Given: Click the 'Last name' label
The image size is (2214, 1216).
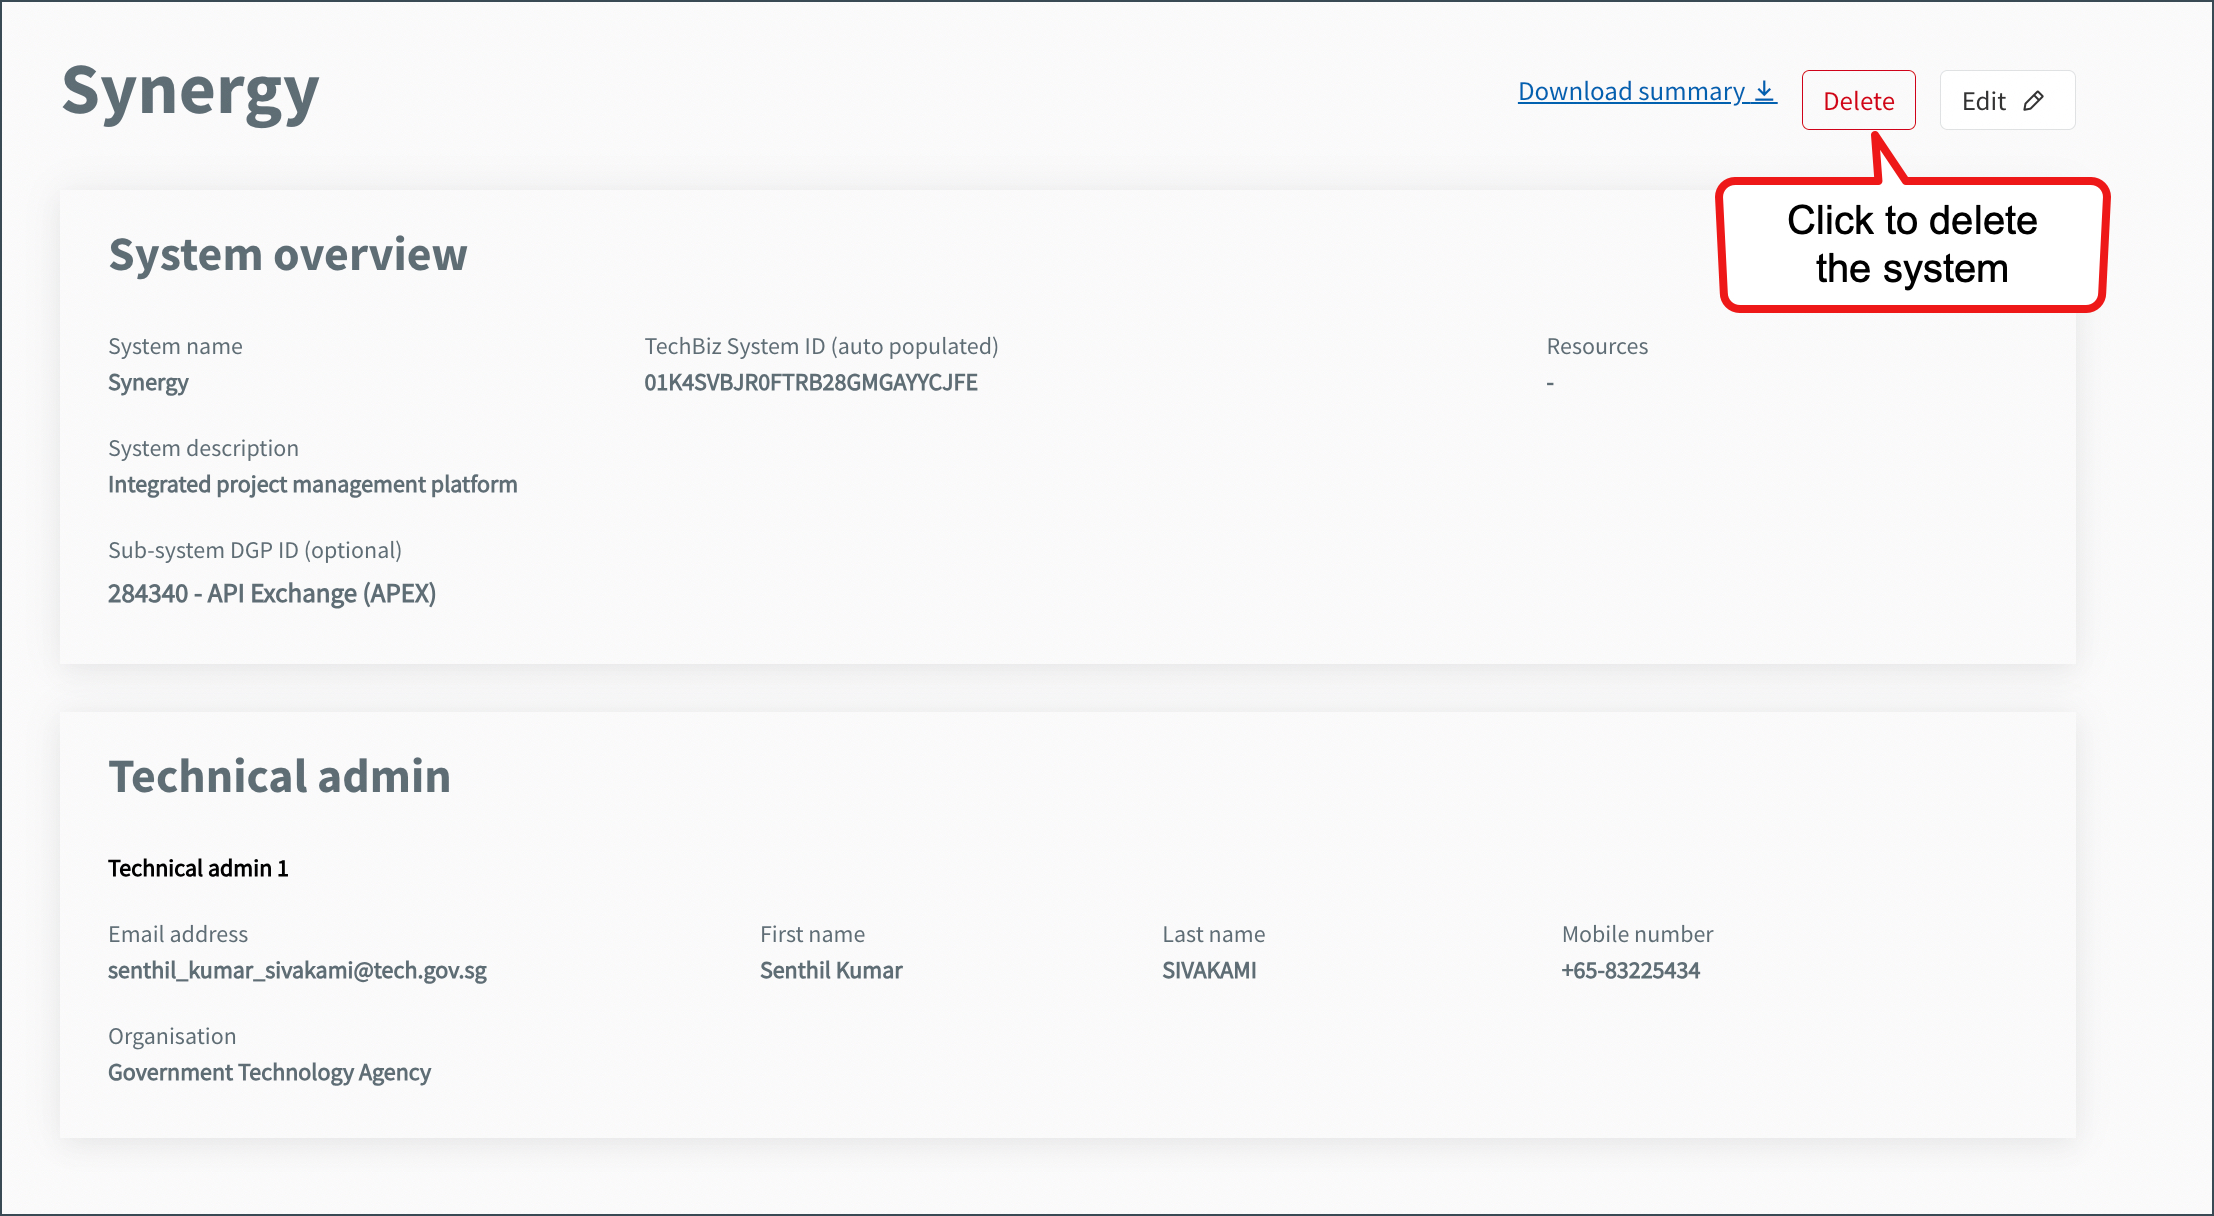Looking at the screenshot, I should click(x=1213, y=934).
